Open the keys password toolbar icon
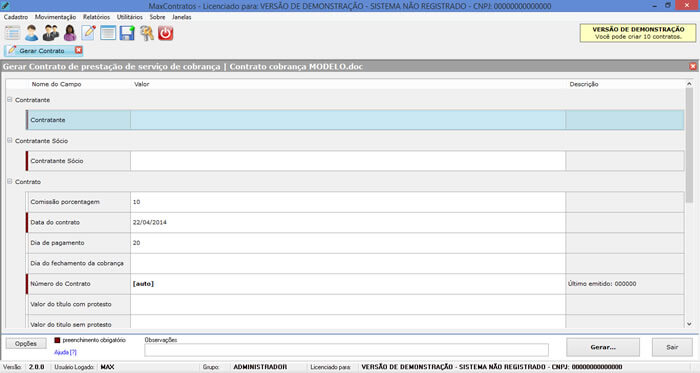This screenshot has width=700, height=373. tap(146, 33)
